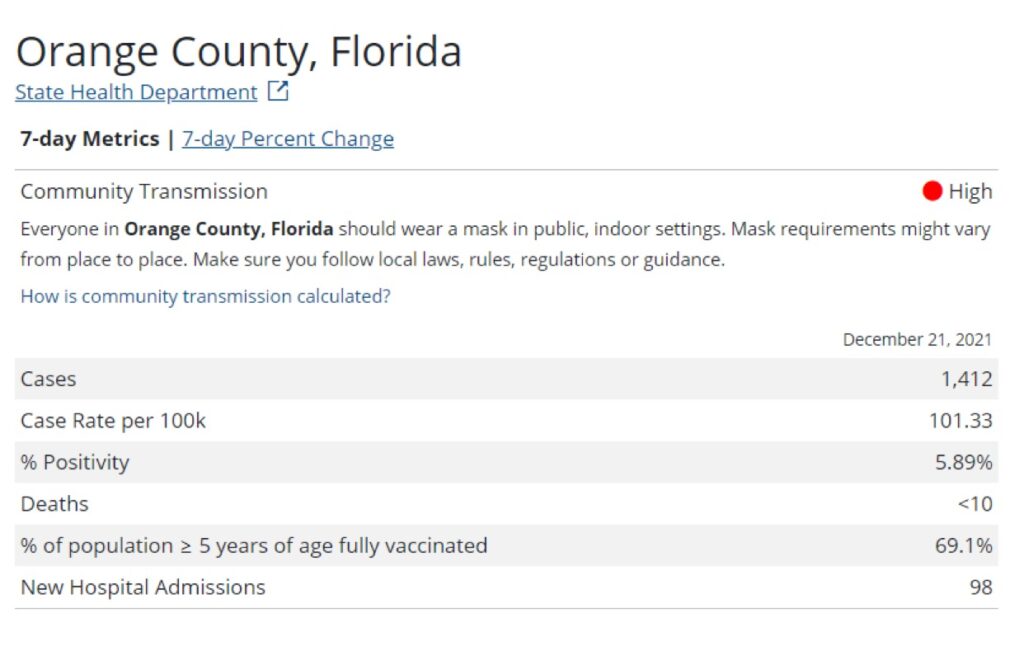This screenshot has height=646, width=1024.
Task: Click the Community Transmission label
Action: (x=144, y=191)
